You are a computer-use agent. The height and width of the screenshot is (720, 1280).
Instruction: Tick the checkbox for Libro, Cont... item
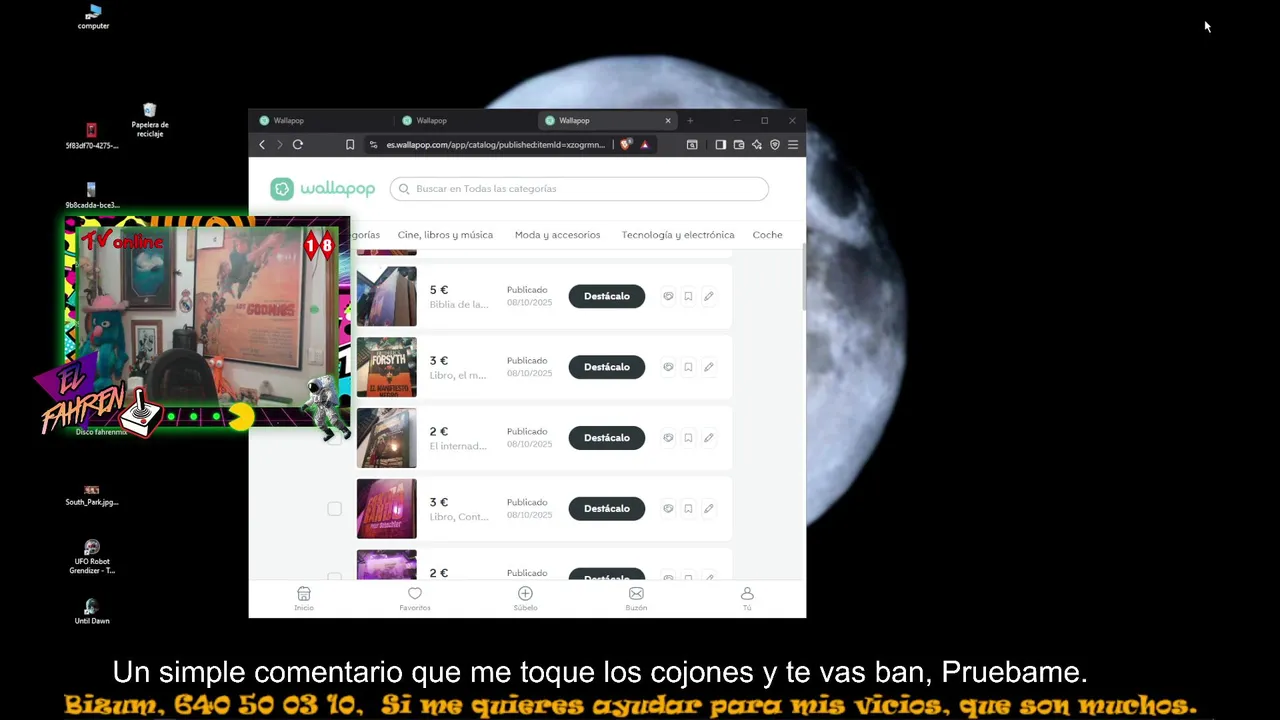[334, 509]
